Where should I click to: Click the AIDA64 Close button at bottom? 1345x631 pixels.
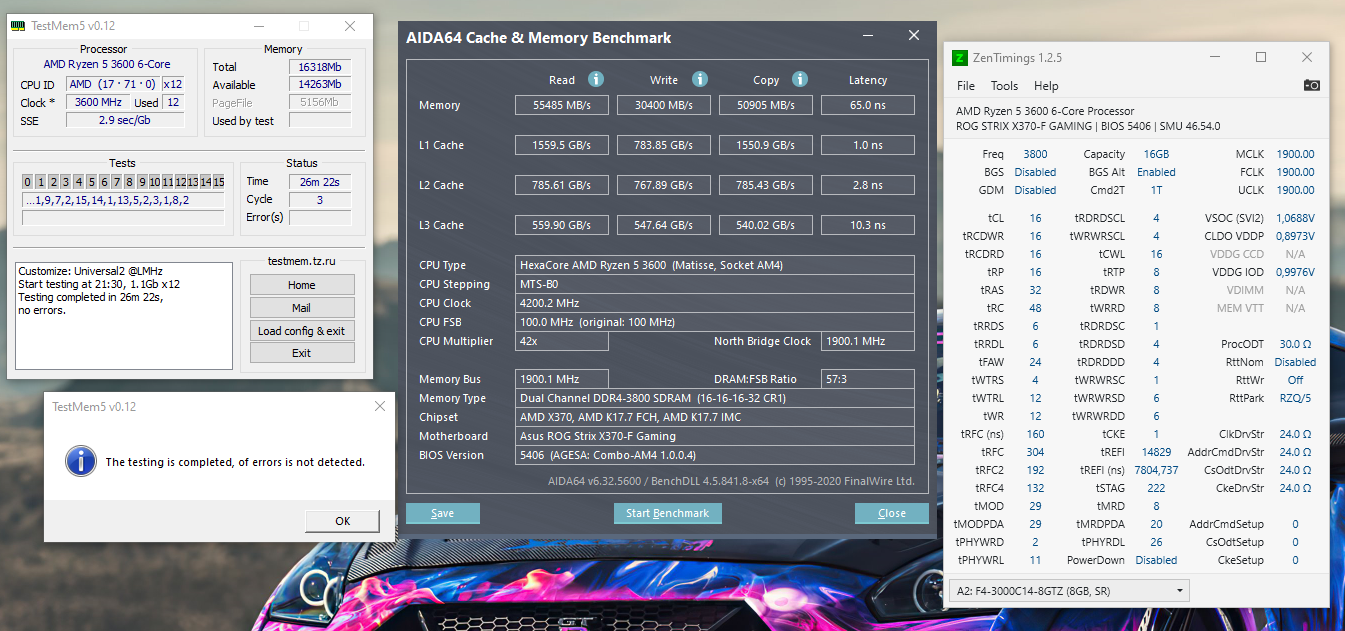click(x=892, y=513)
